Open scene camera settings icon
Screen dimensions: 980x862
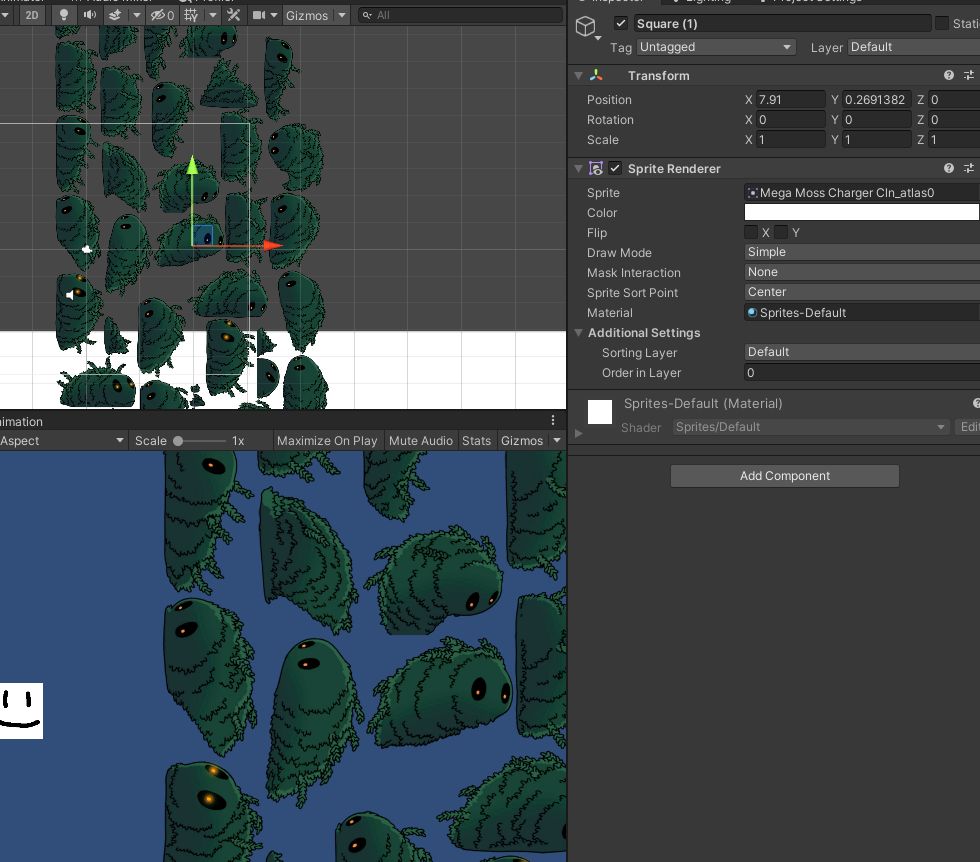259,15
